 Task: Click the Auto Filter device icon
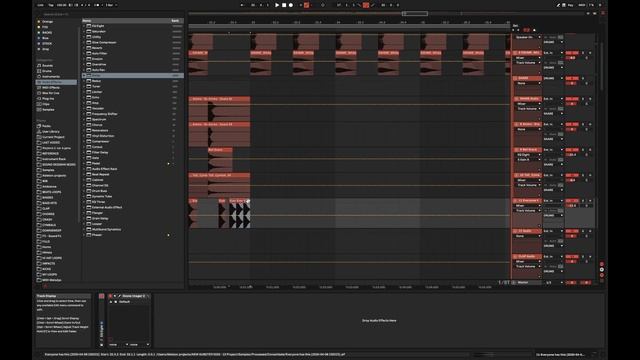click(89, 53)
